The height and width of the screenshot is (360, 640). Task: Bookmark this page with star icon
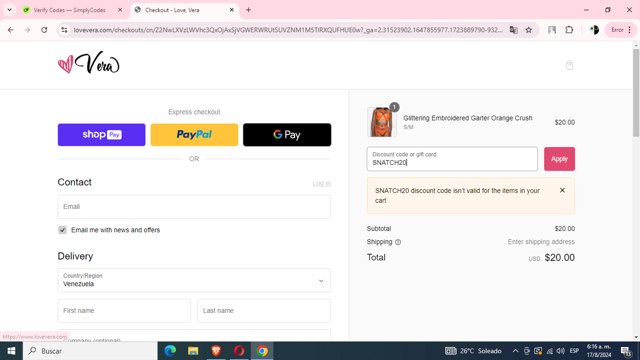(x=529, y=30)
